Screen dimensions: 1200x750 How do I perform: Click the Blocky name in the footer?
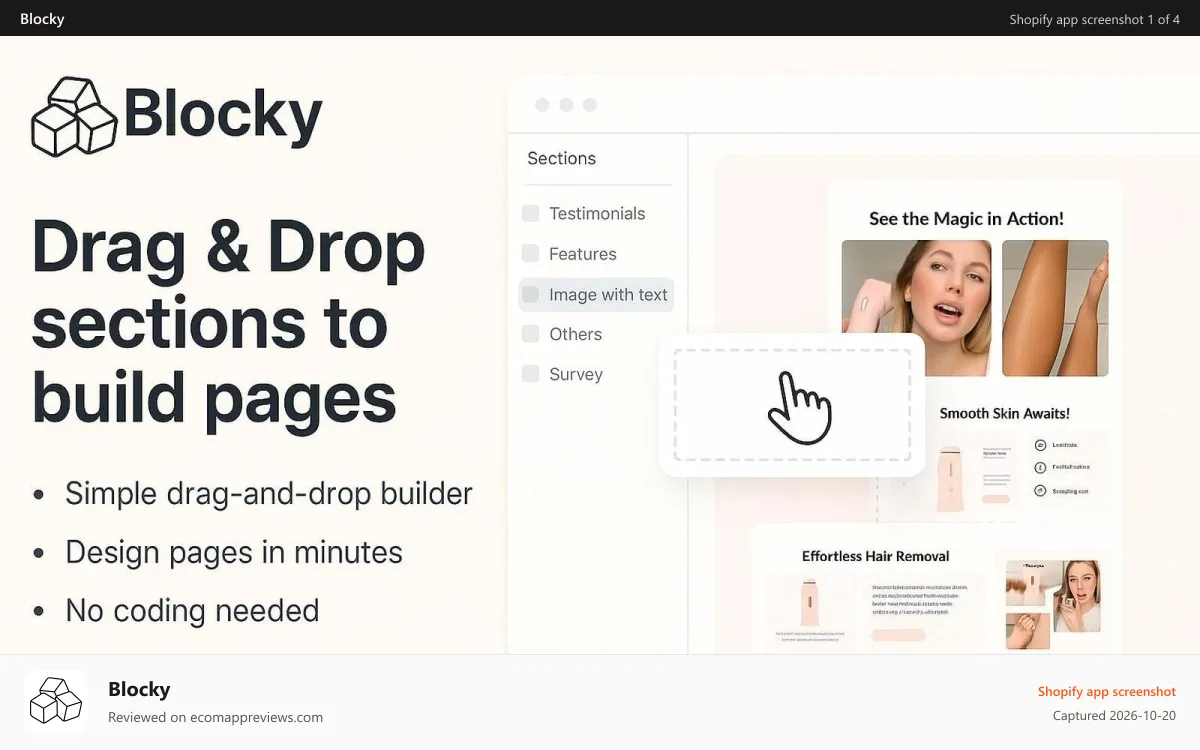[x=139, y=689]
